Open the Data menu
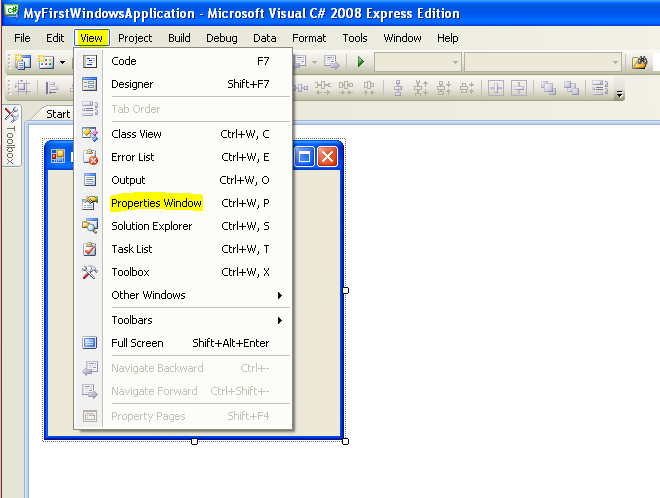 [264, 38]
